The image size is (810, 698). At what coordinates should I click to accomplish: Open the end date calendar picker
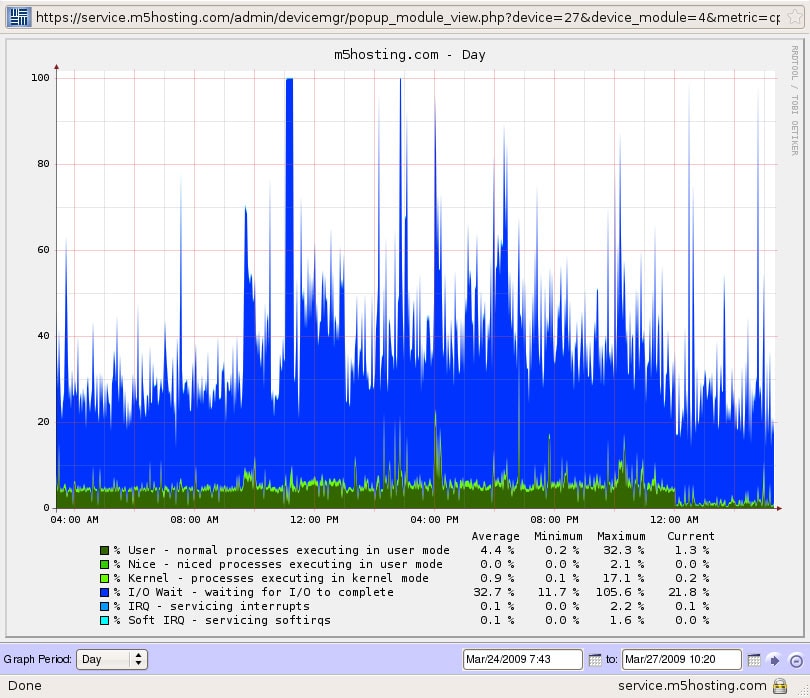[x=755, y=660]
